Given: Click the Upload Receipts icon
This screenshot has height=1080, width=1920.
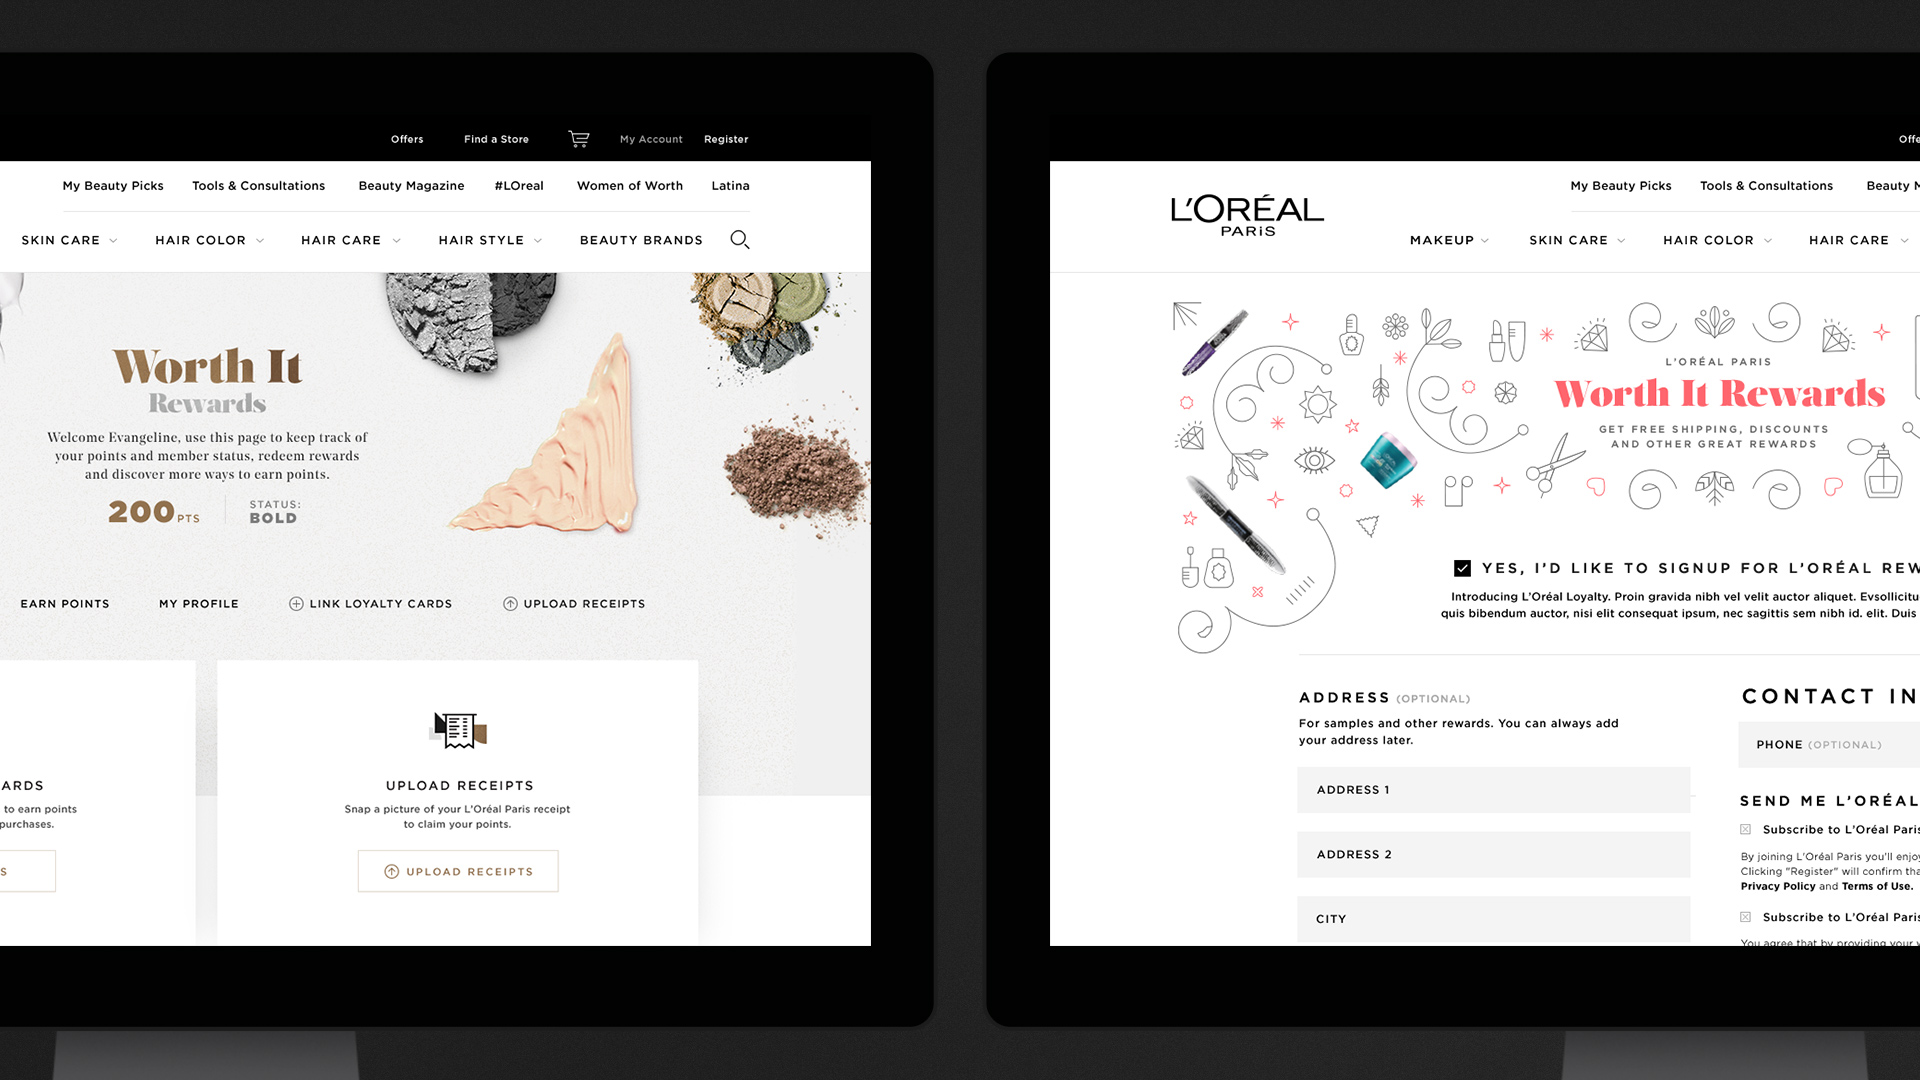Looking at the screenshot, I should (x=458, y=731).
